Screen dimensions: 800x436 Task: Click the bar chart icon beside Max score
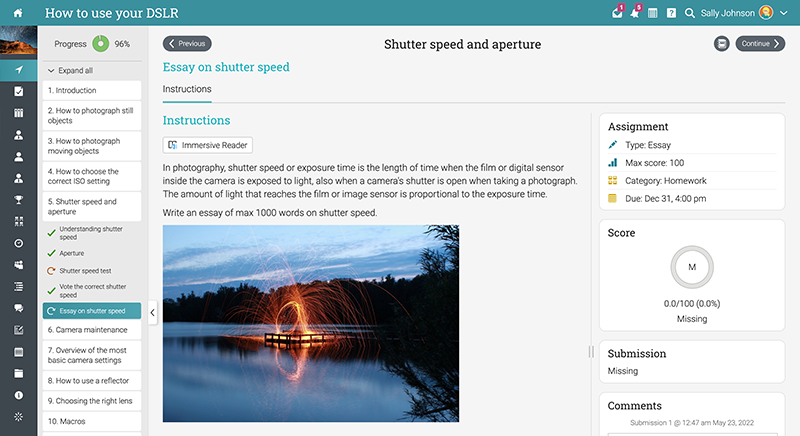click(613, 163)
